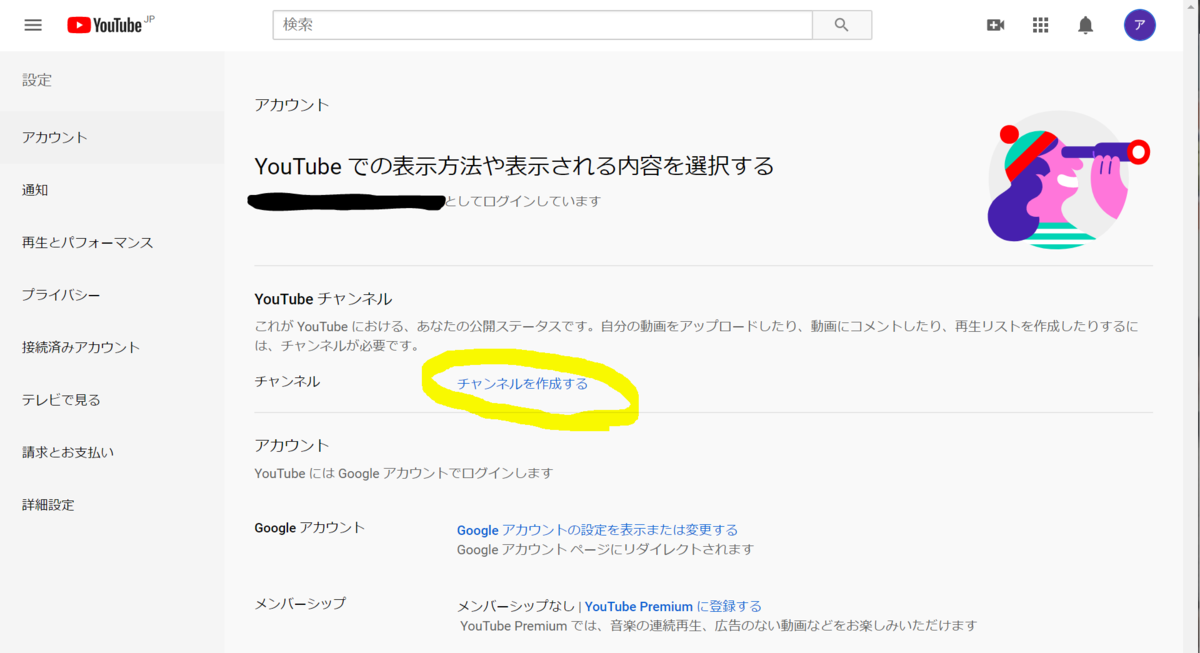Click the メンバーシップ row label
Viewport: 1200px width, 653px height.
pyautogui.click(x=300, y=603)
